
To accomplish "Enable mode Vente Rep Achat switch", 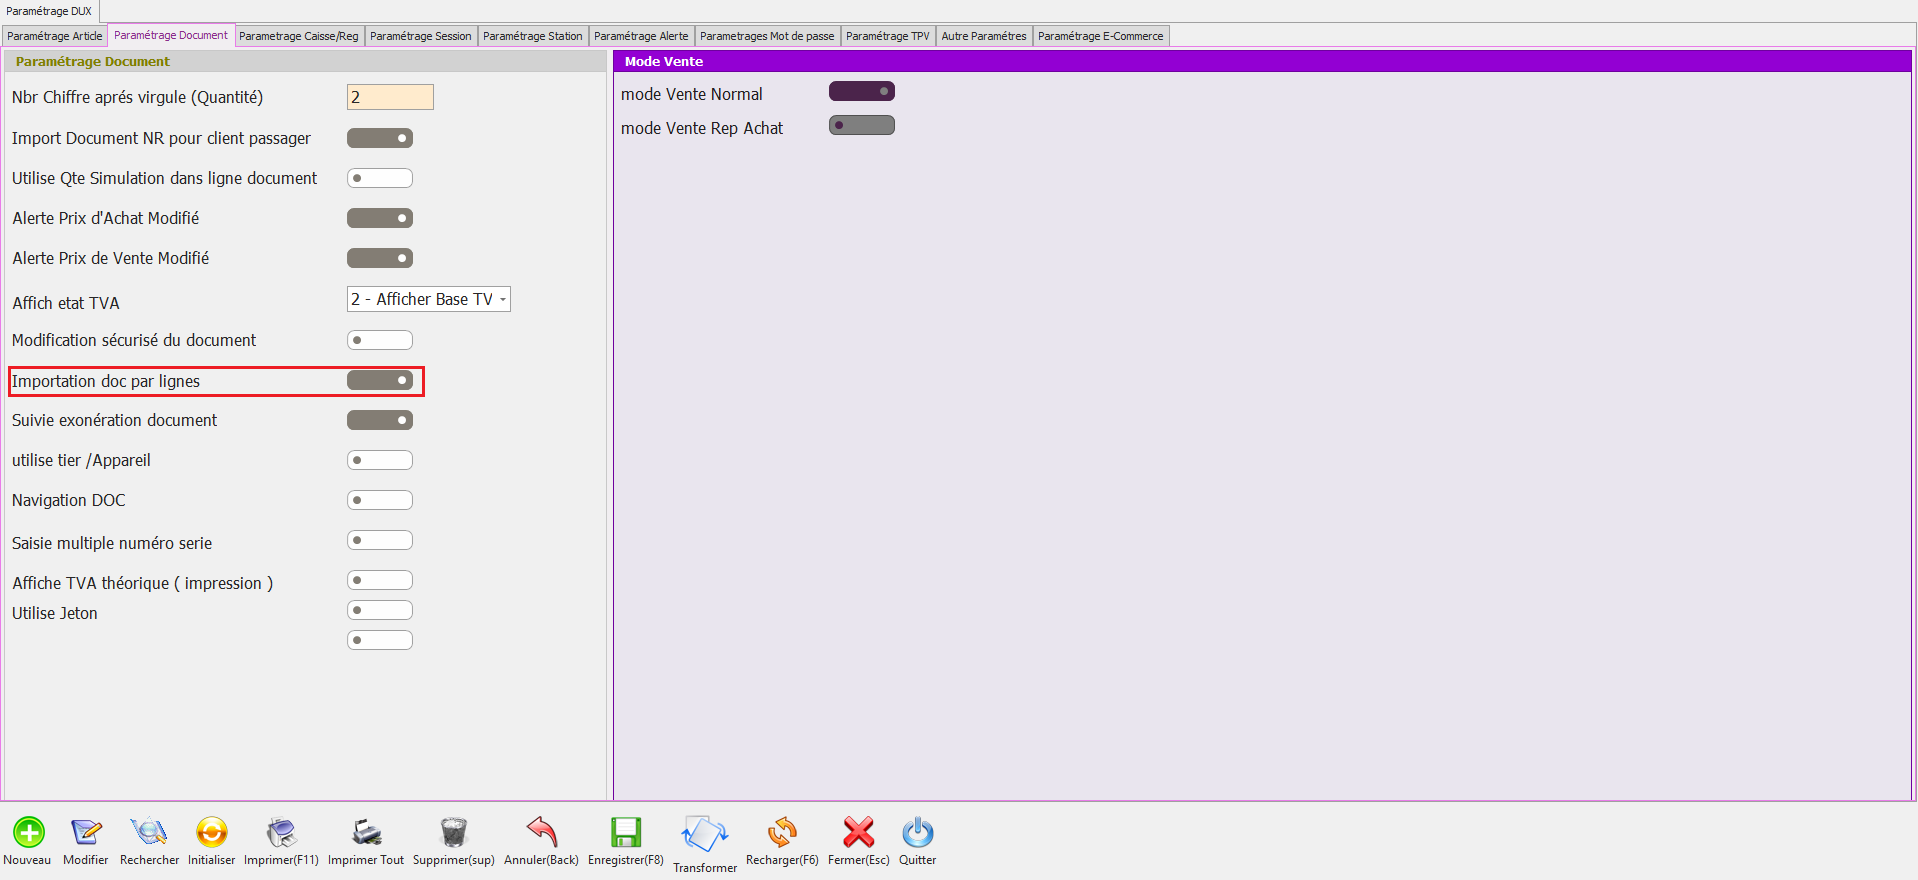I will pyautogui.click(x=862, y=125).
